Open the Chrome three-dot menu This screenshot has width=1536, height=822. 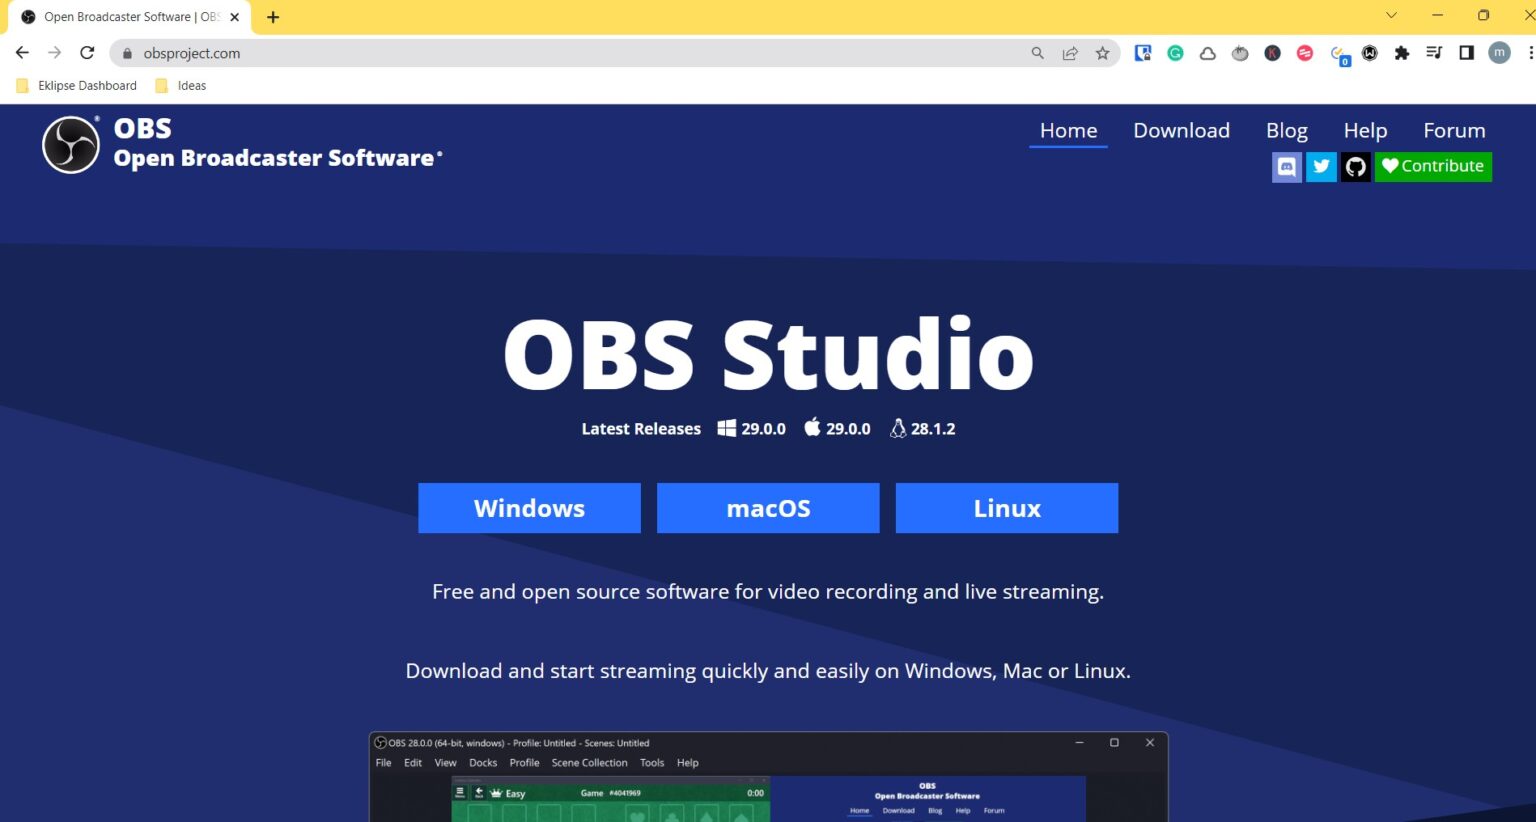pyautogui.click(x=1531, y=52)
